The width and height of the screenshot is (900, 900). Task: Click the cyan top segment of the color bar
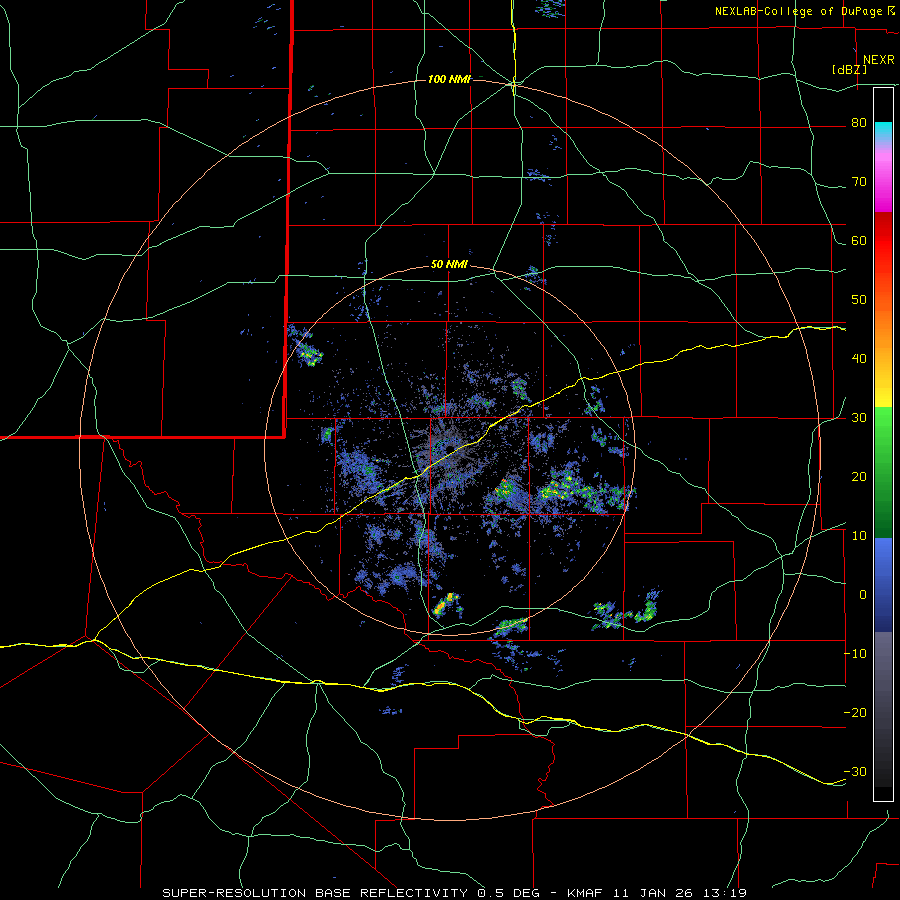coord(883,131)
